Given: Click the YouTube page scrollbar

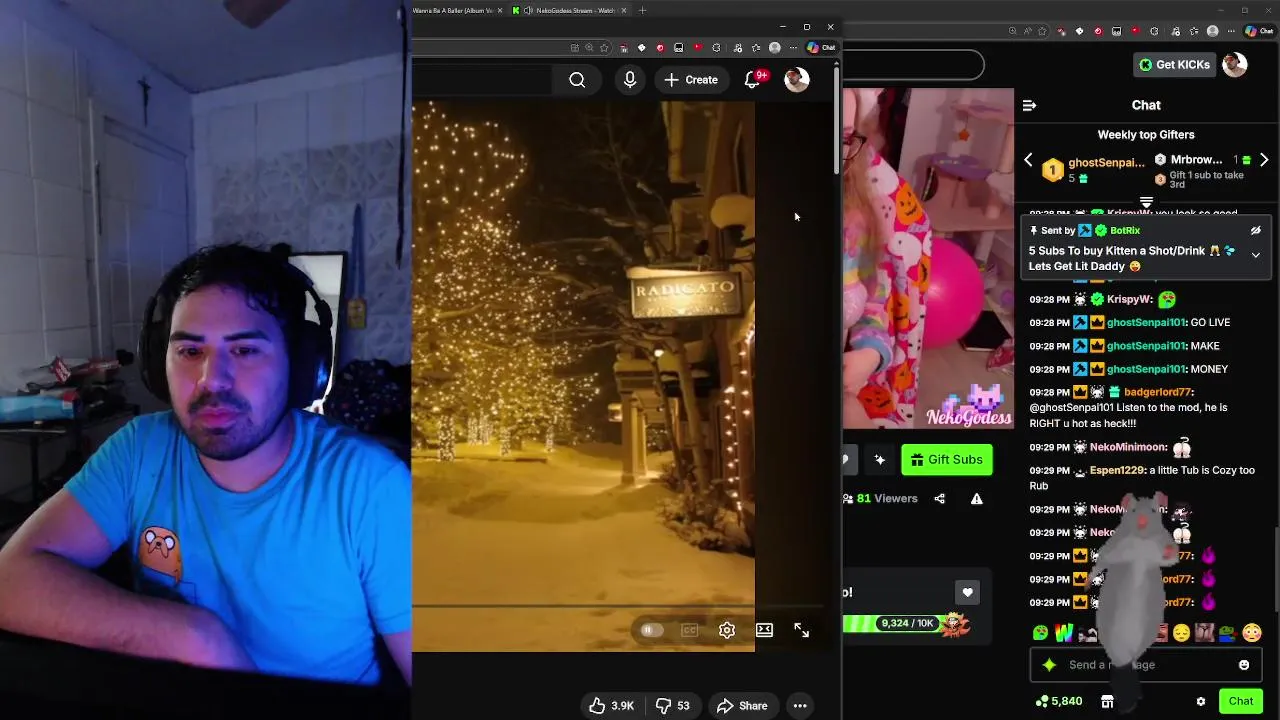Looking at the screenshot, I should 837,120.
